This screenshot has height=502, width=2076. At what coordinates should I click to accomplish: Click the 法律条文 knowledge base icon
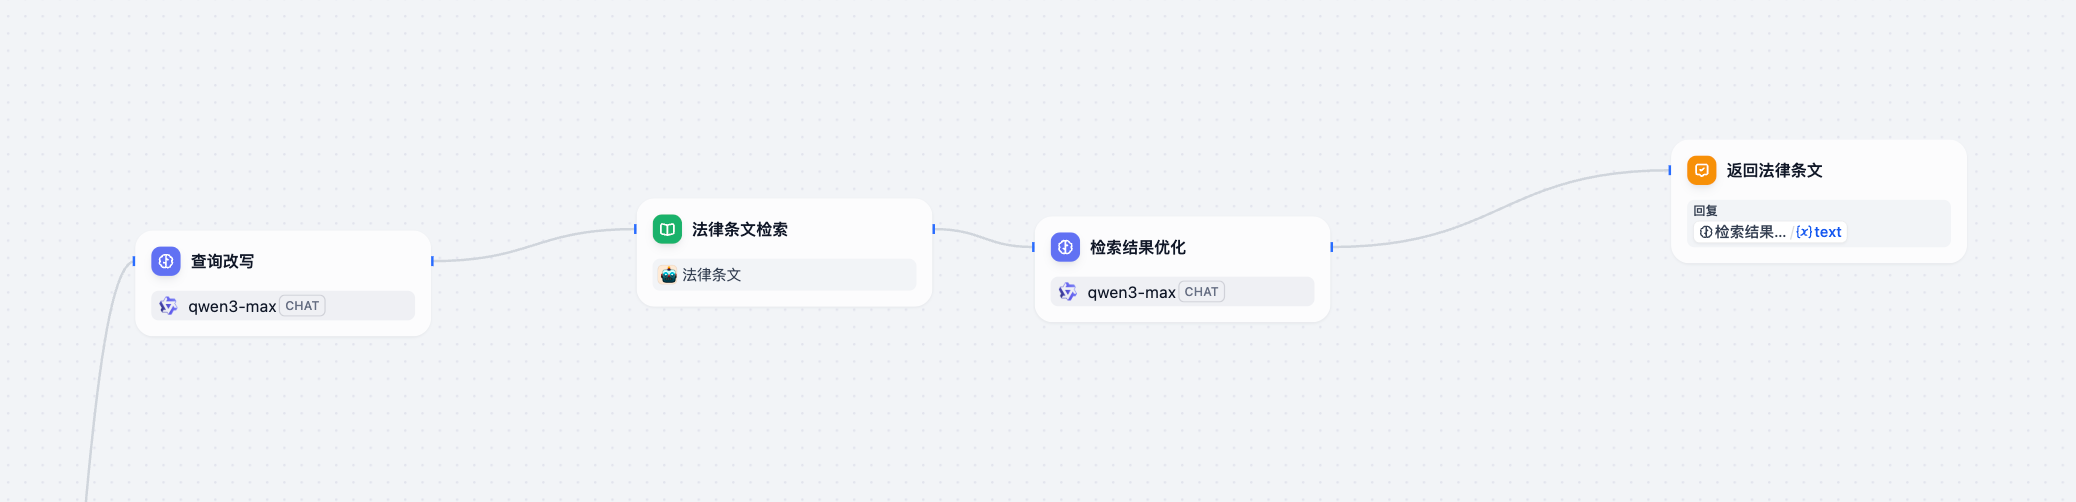[x=669, y=275]
